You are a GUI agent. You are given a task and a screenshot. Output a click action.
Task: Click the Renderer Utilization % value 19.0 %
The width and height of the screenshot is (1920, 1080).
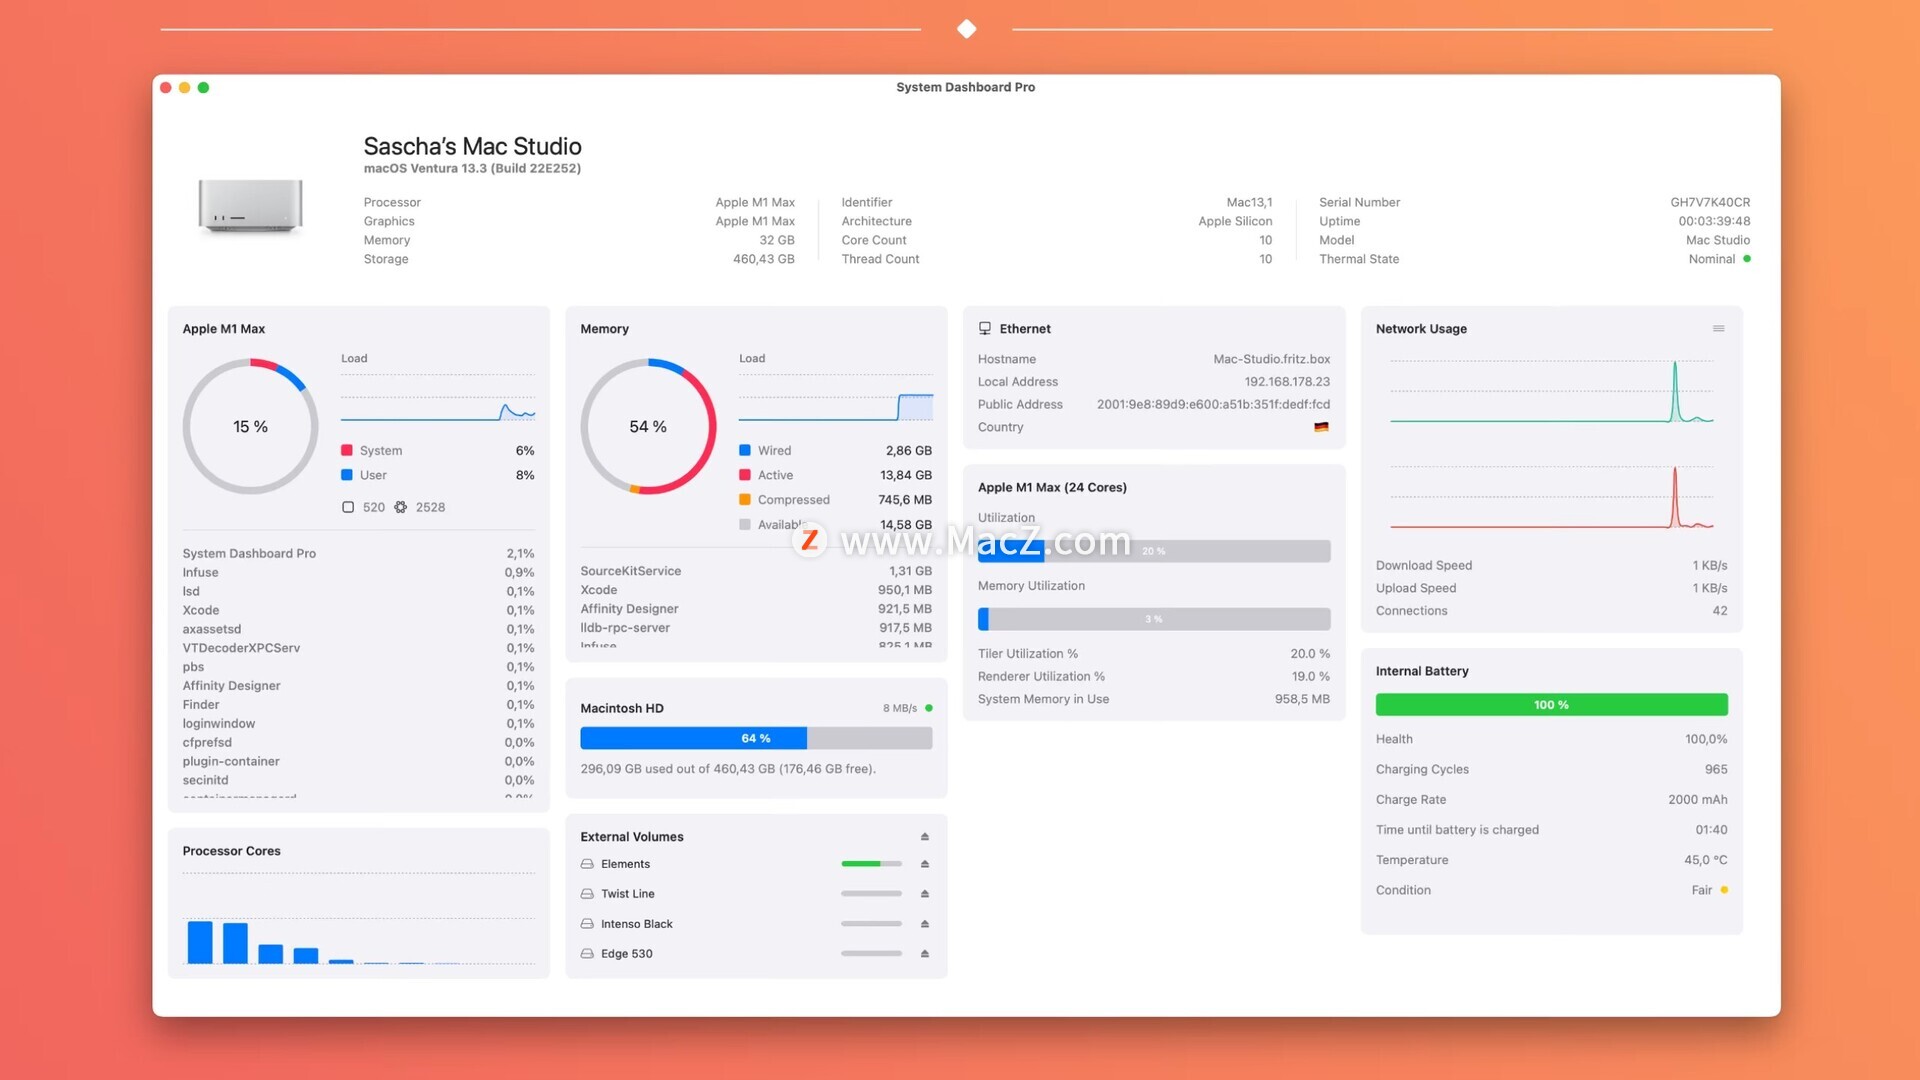point(1310,677)
